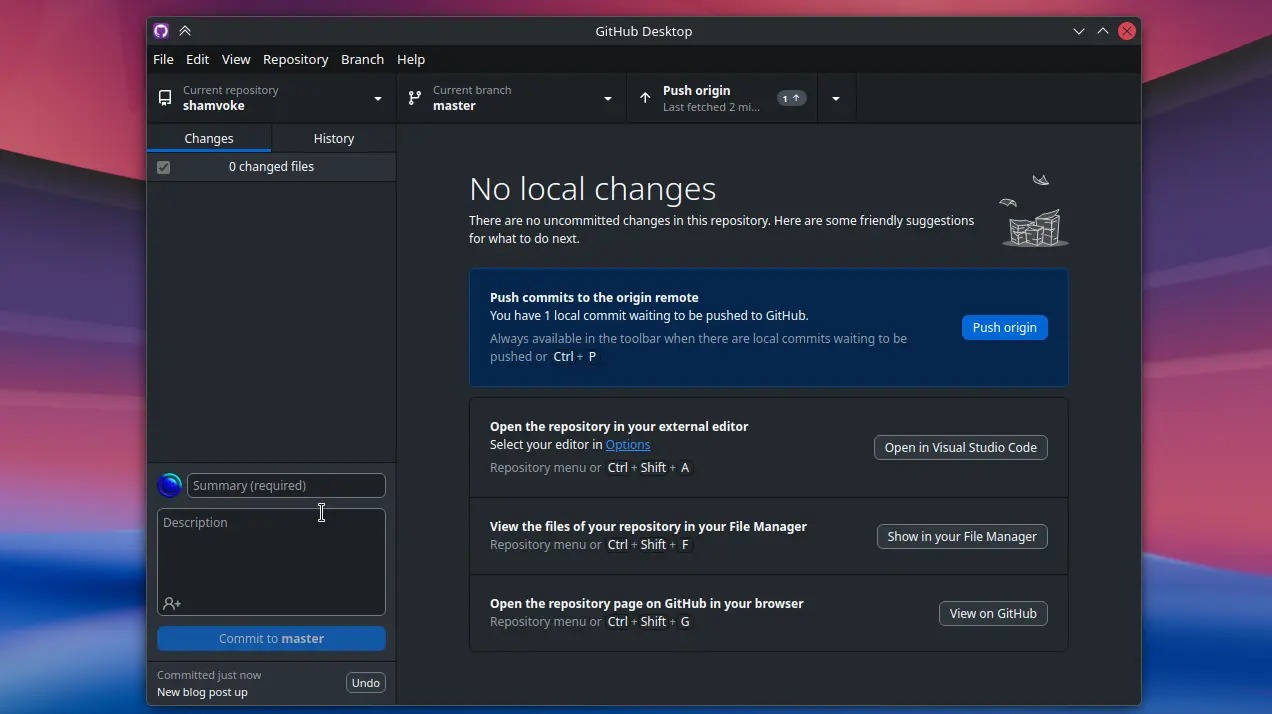Close GitHub Desktop with the red X button
The image size is (1272, 714).
[1127, 31]
